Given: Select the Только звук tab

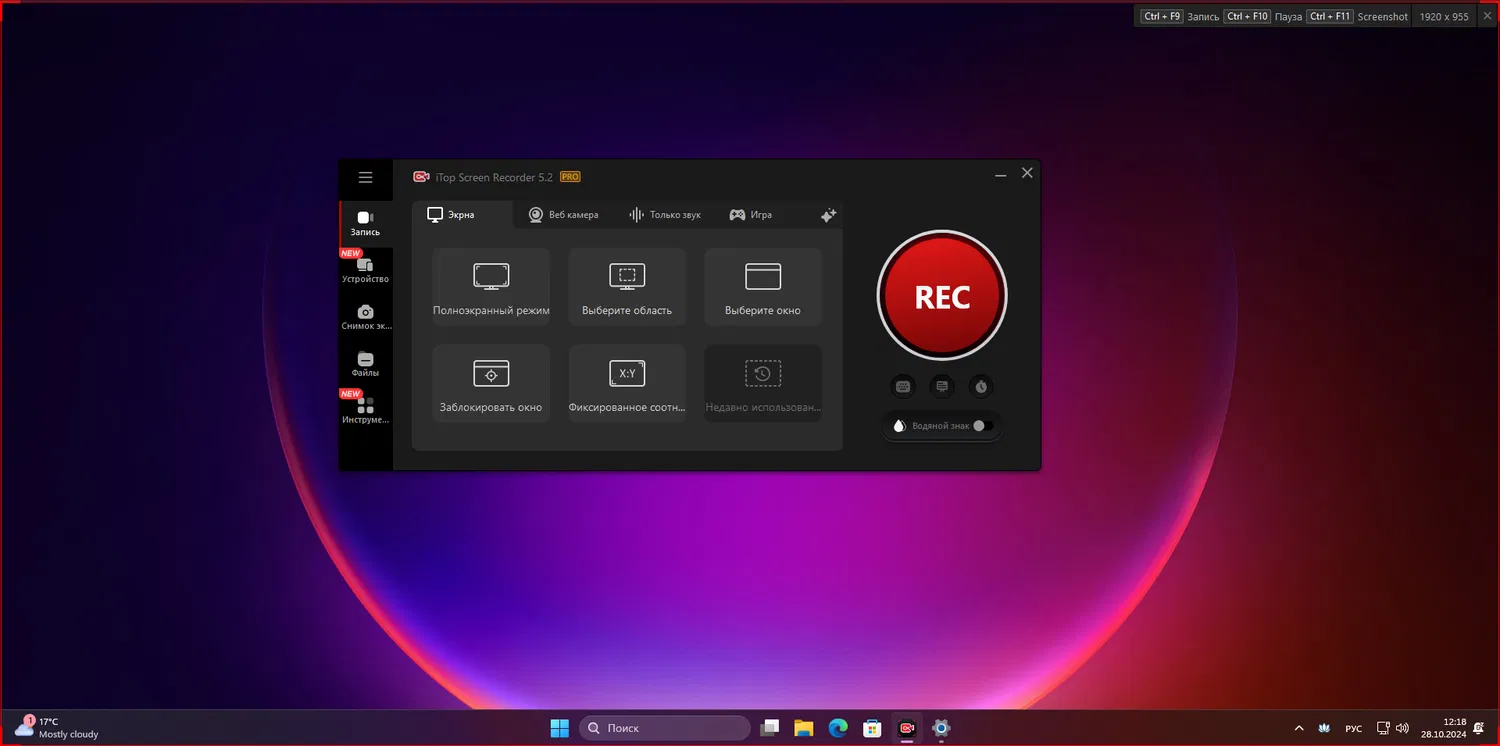Looking at the screenshot, I should pos(665,214).
